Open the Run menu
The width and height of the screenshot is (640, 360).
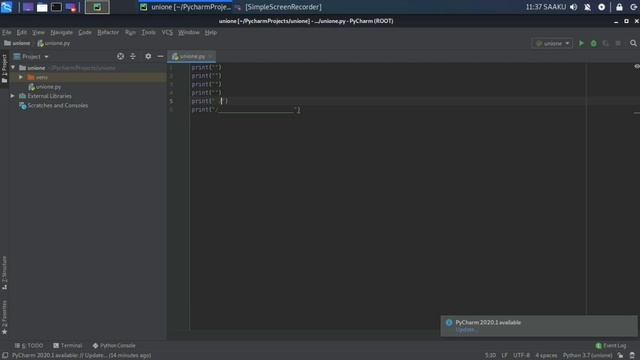click(x=130, y=32)
